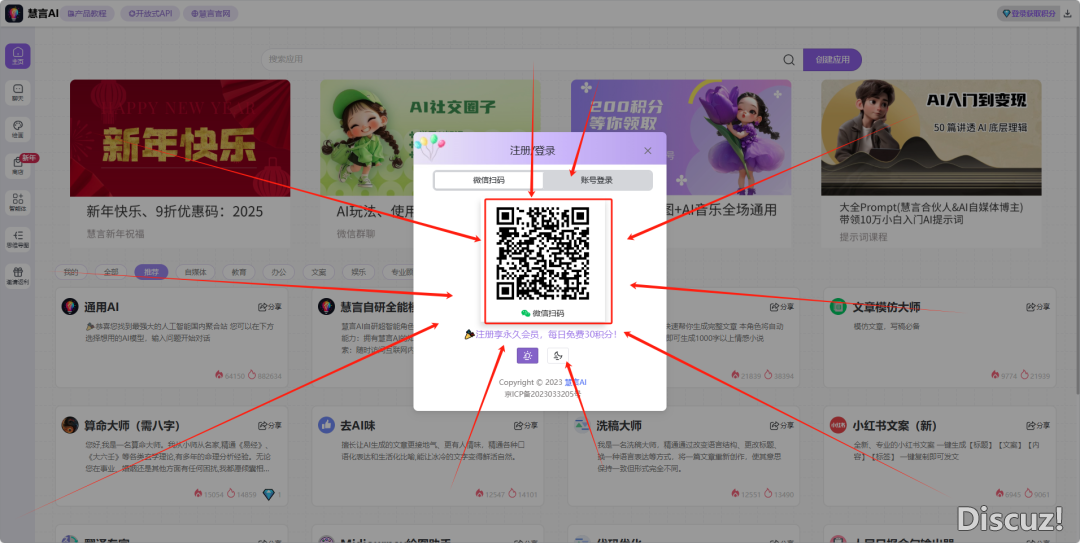Click the 注册享永久会员 promo text

pos(541,334)
